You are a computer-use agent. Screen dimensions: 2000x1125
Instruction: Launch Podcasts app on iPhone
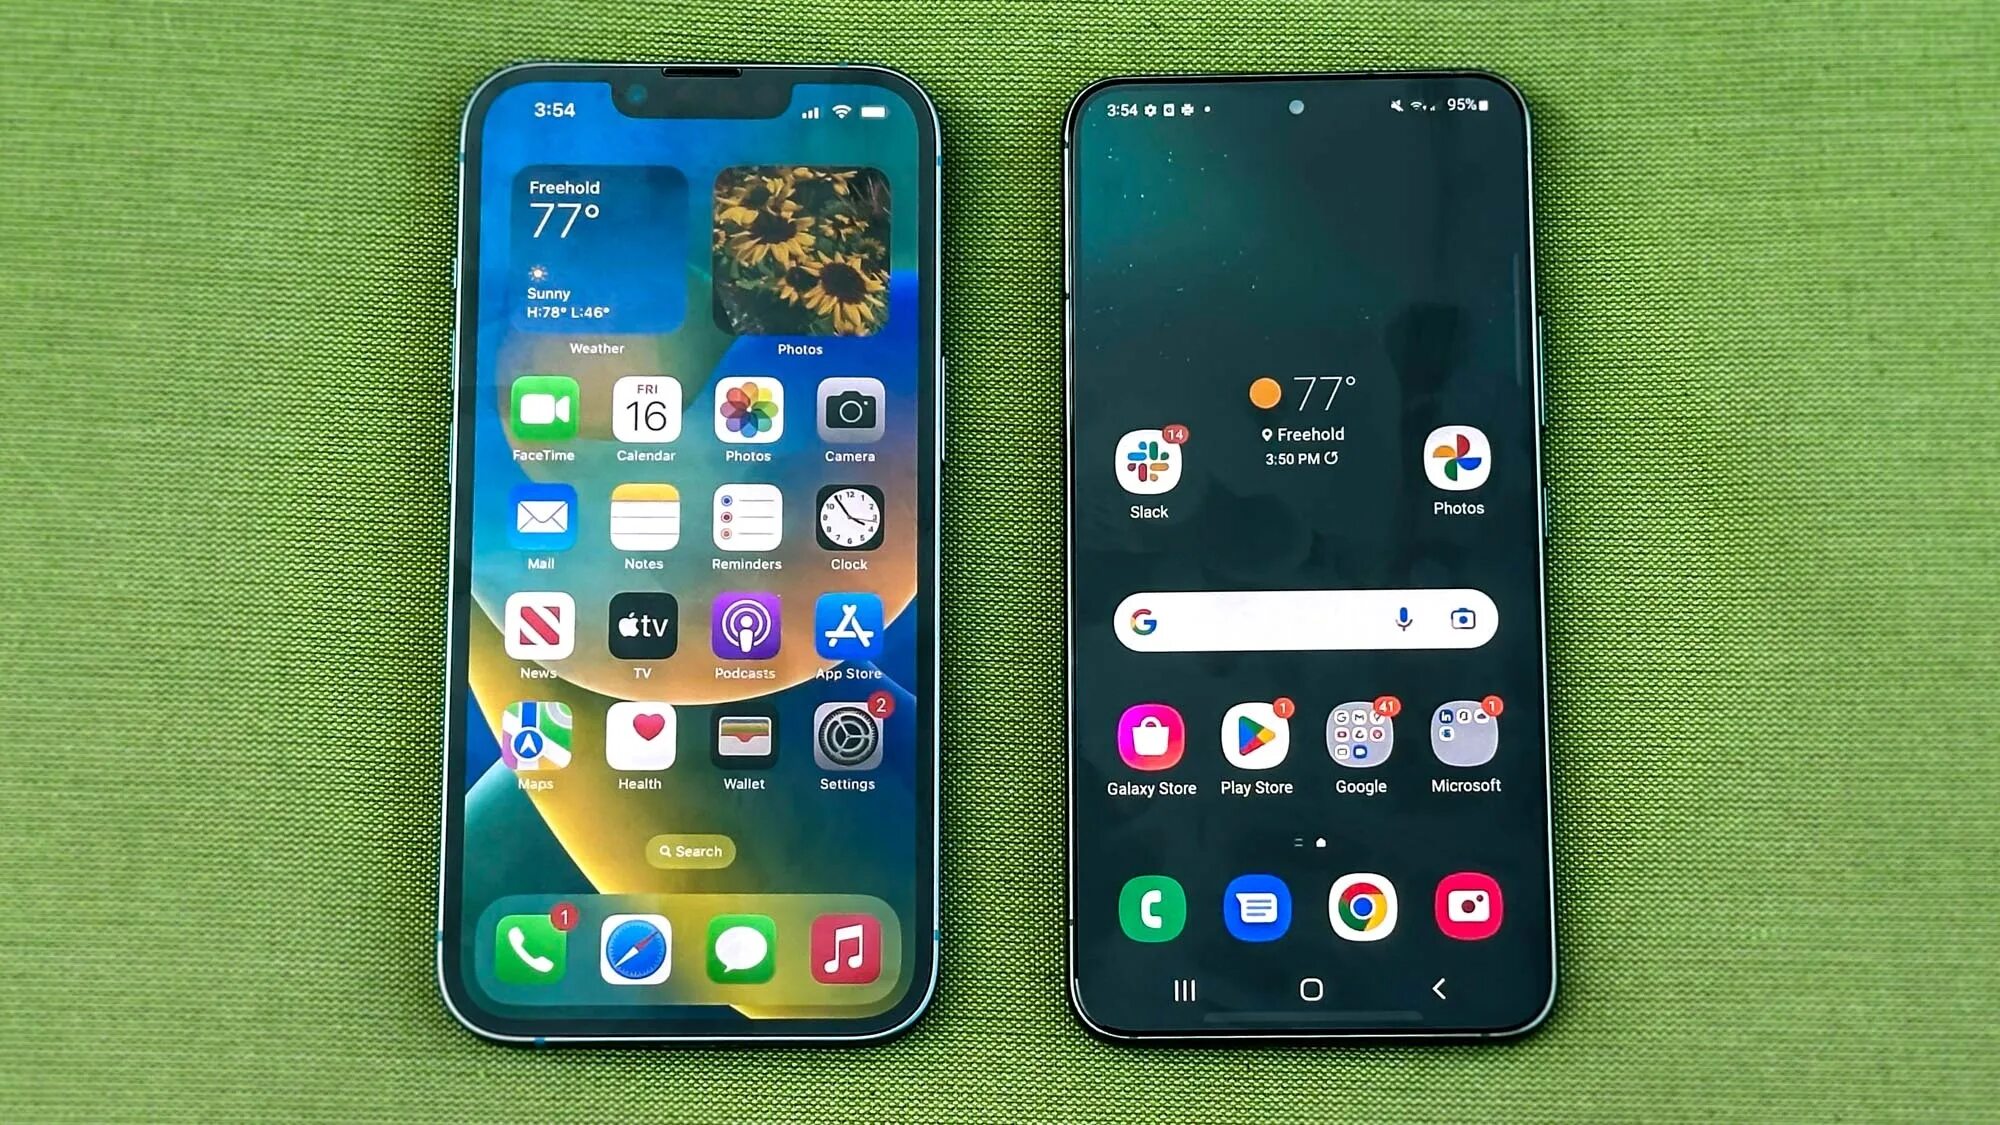tap(743, 630)
